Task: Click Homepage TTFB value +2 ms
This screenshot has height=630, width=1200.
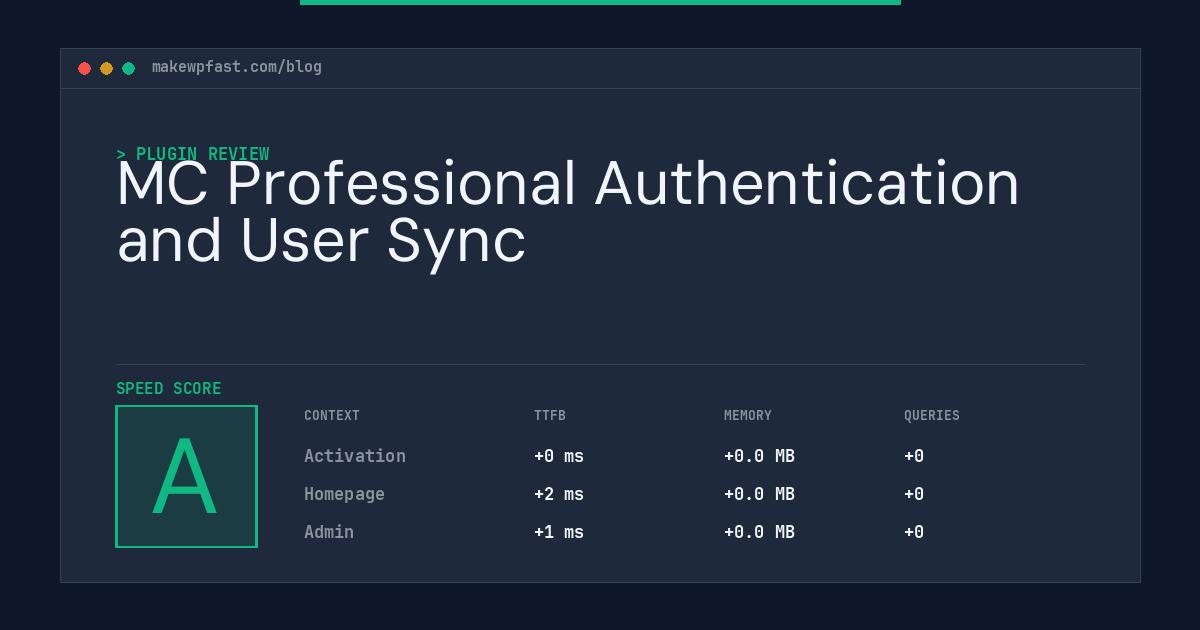Action: [x=559, y=494]
